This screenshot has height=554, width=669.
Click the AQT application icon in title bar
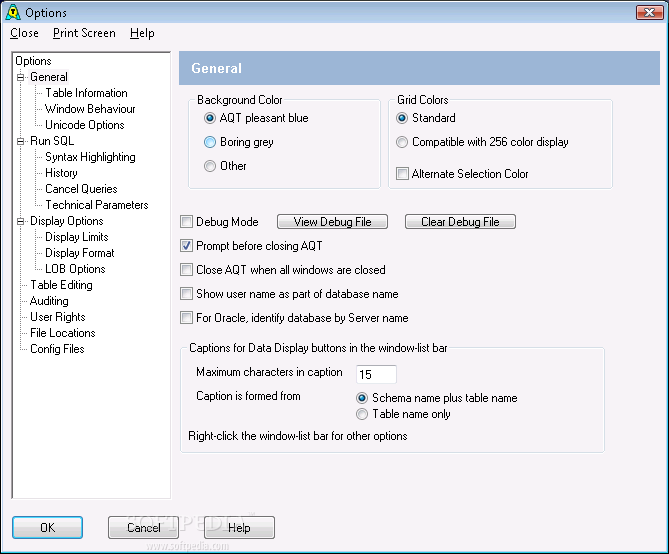click(13, 12)
